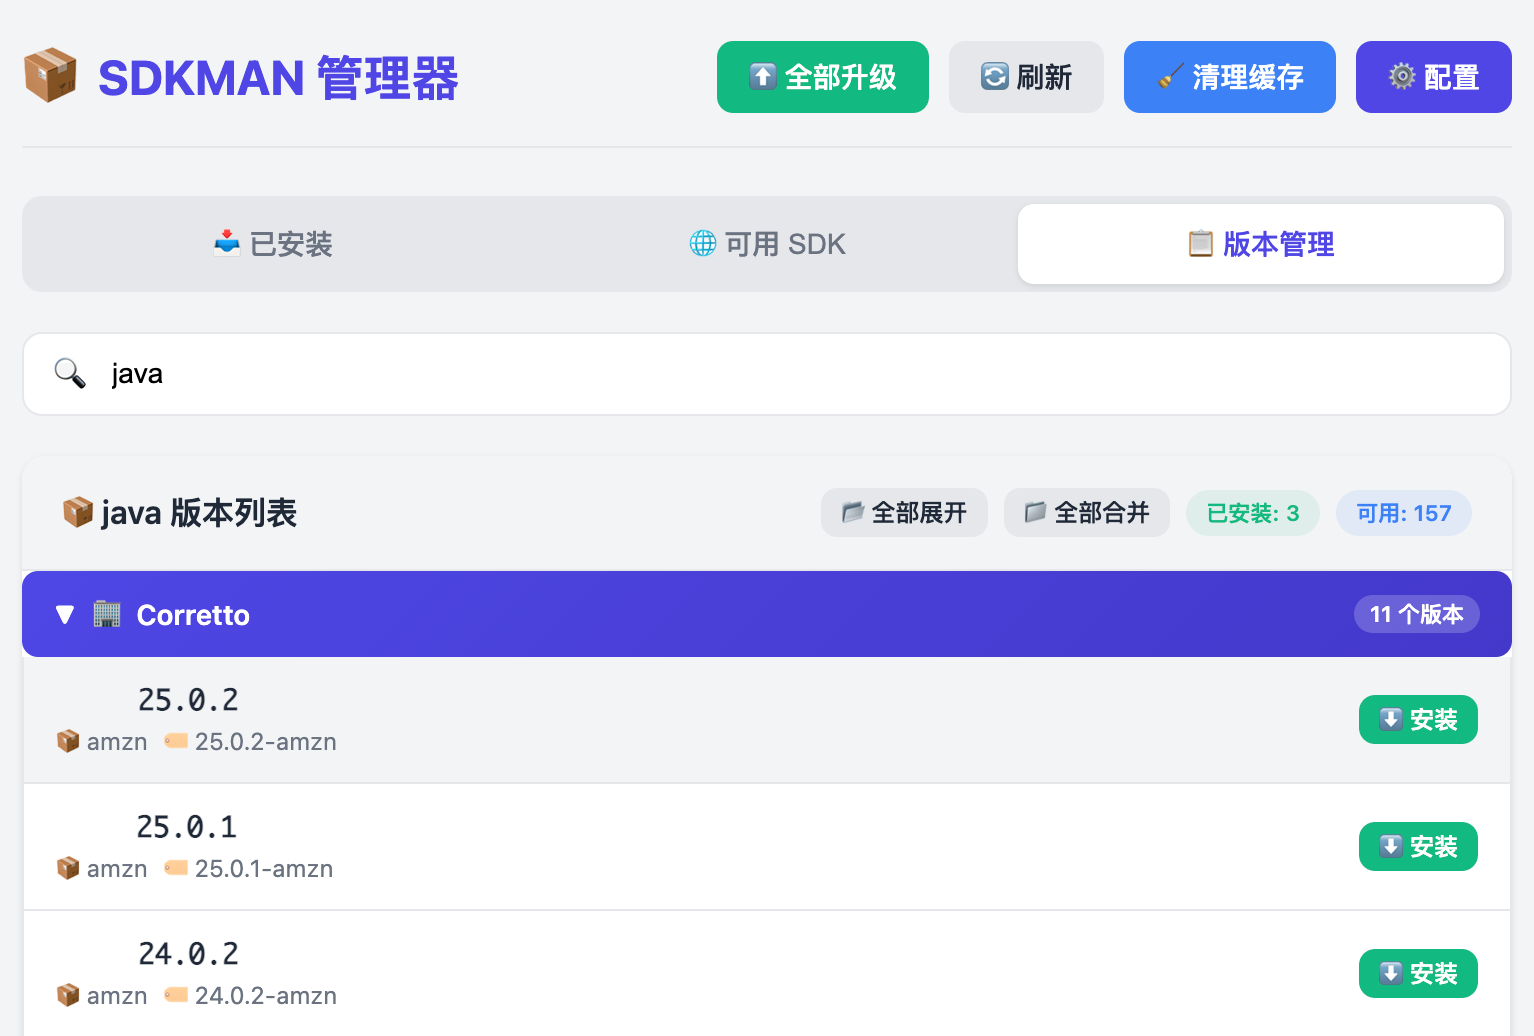This screenshot has width=1534, height=1036.
Task: Click the package icon in java 版本列表 header
Action: 77,513
